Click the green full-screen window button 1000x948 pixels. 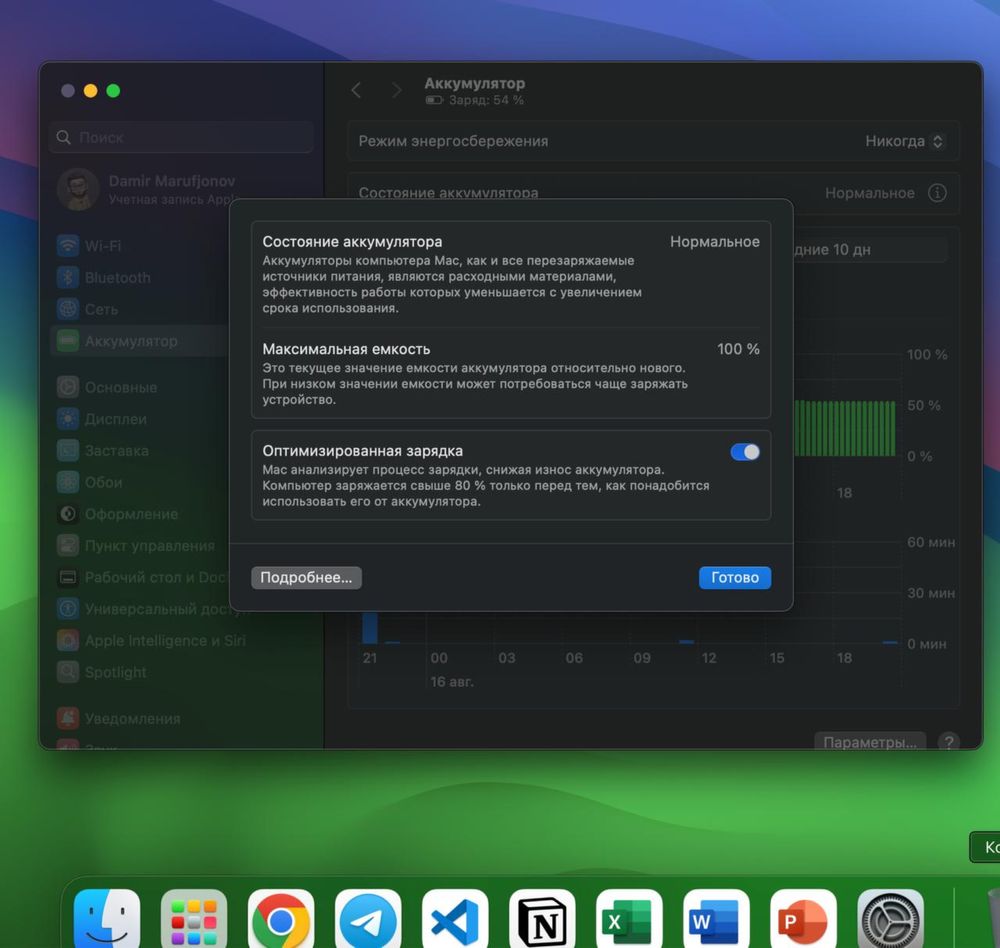tap(114, 91)
